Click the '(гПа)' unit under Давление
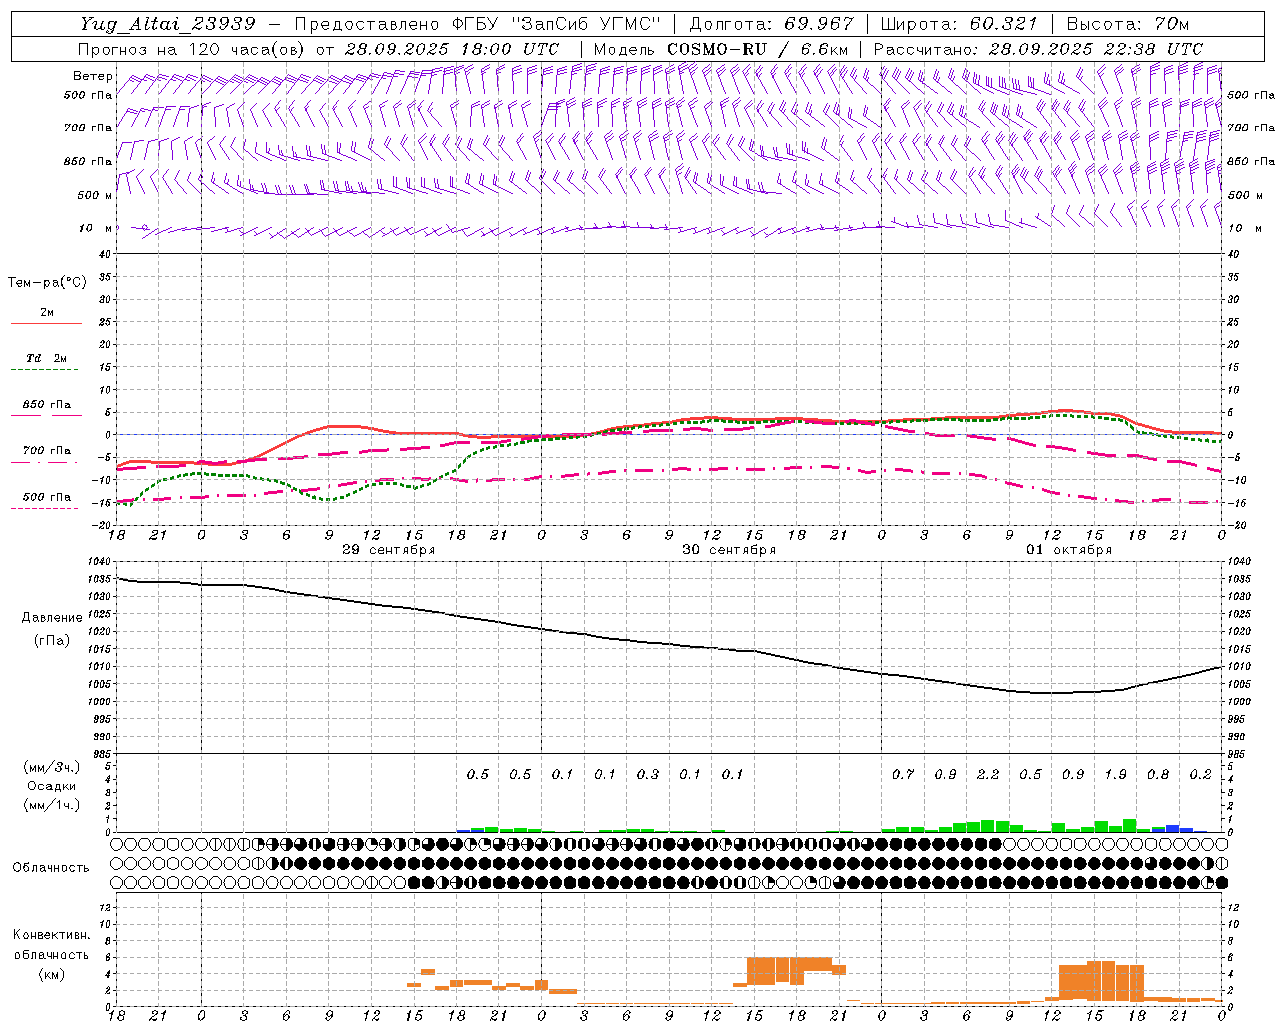This screenshot has width=1280, height=1024. click(52, 640)
